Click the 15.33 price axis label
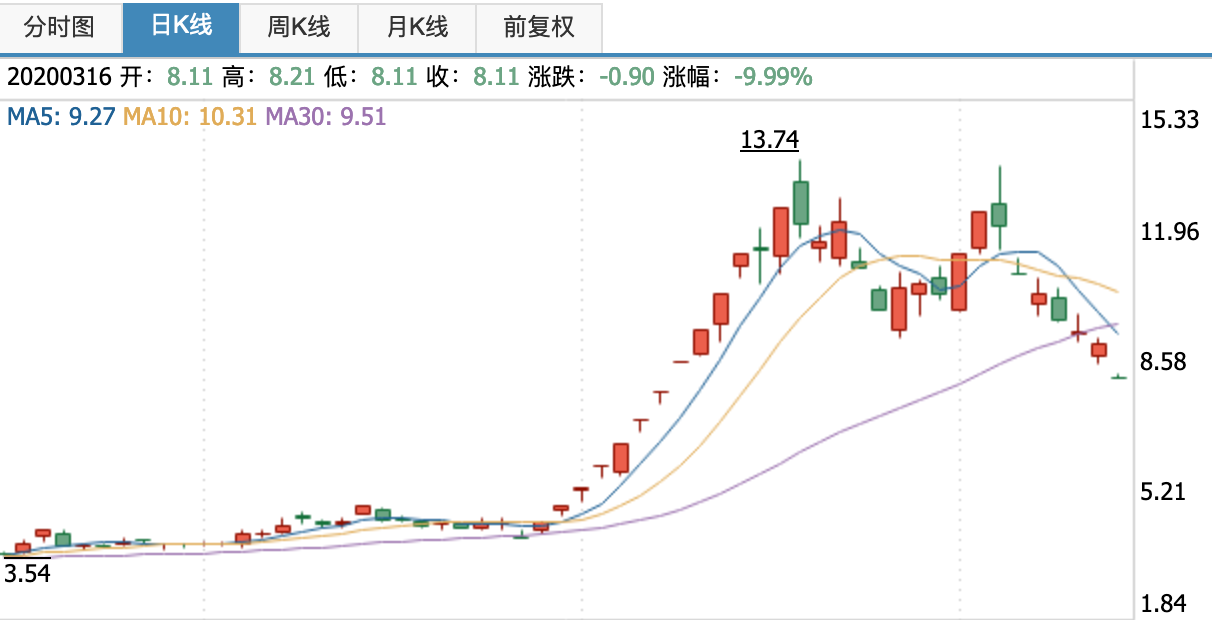 click(1169, 120)
